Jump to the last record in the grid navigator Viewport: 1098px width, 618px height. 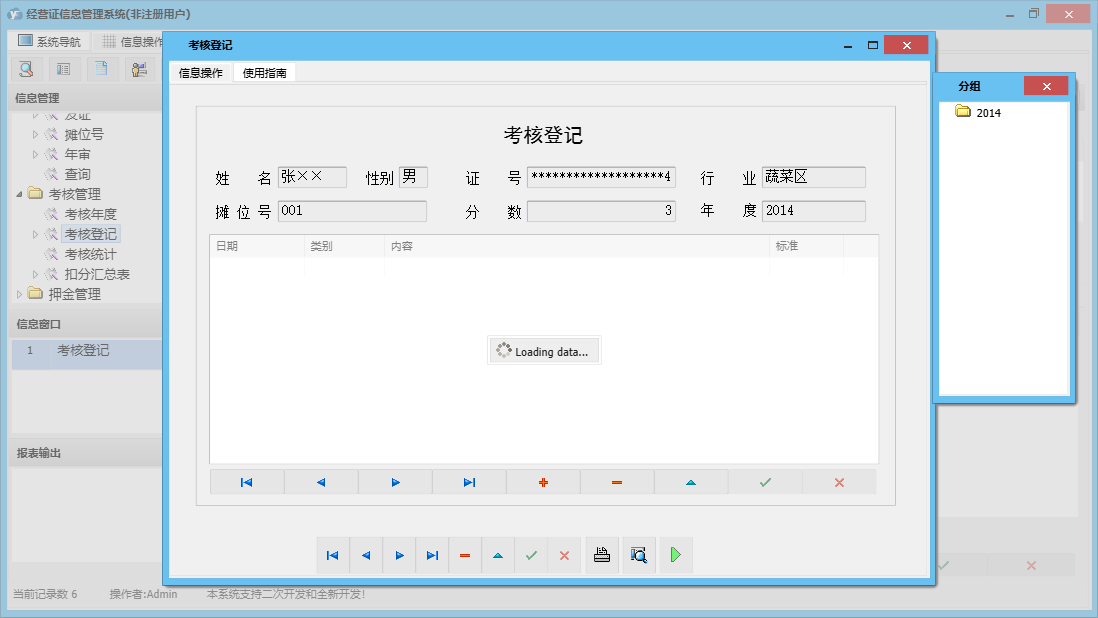(x=469, y=481)
